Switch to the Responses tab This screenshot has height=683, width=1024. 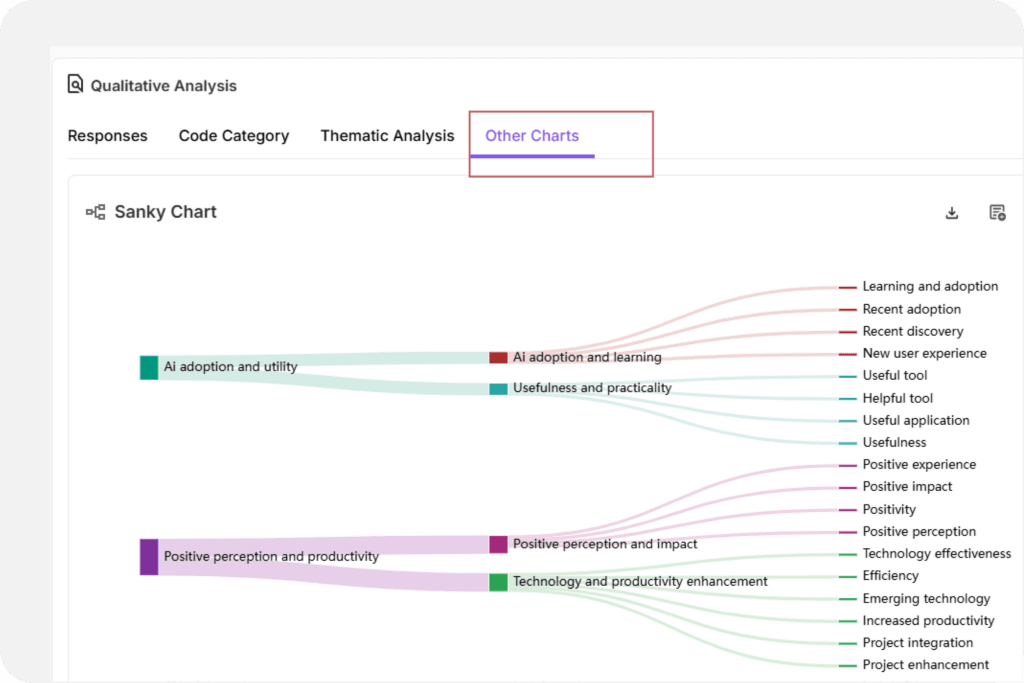tap(107, 136)
